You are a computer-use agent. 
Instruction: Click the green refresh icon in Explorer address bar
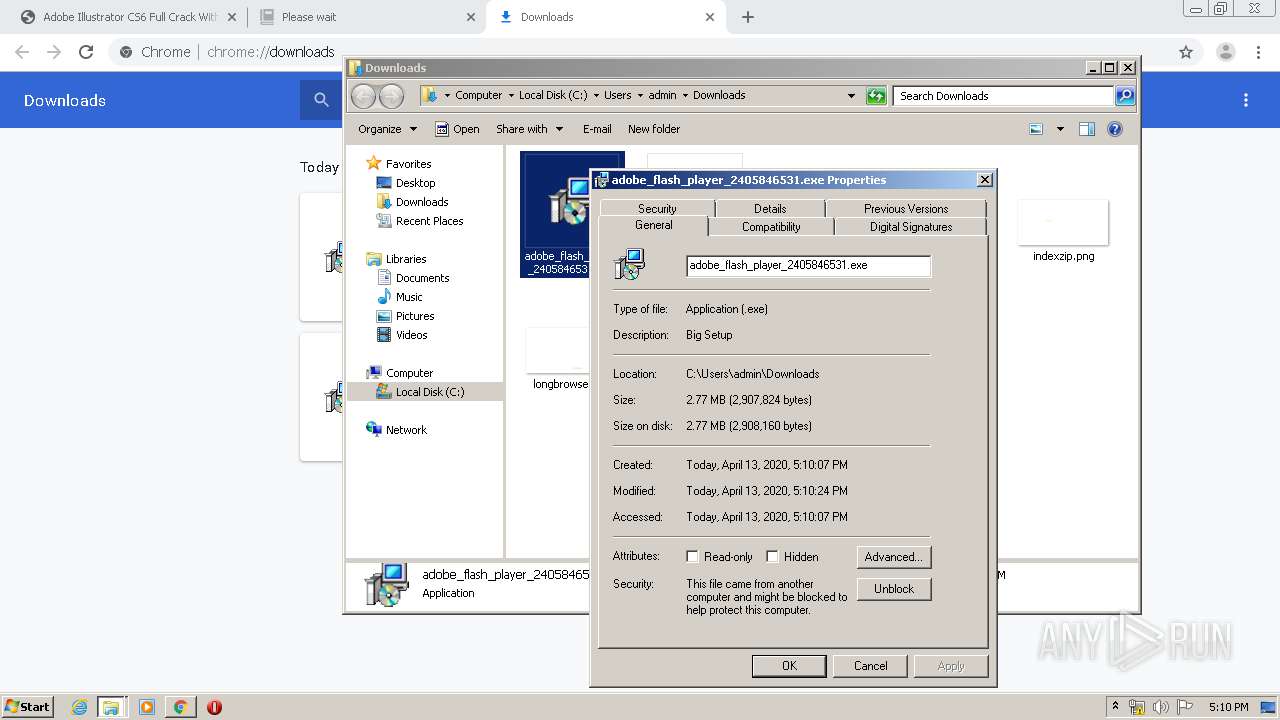click(x=876, y=95)
